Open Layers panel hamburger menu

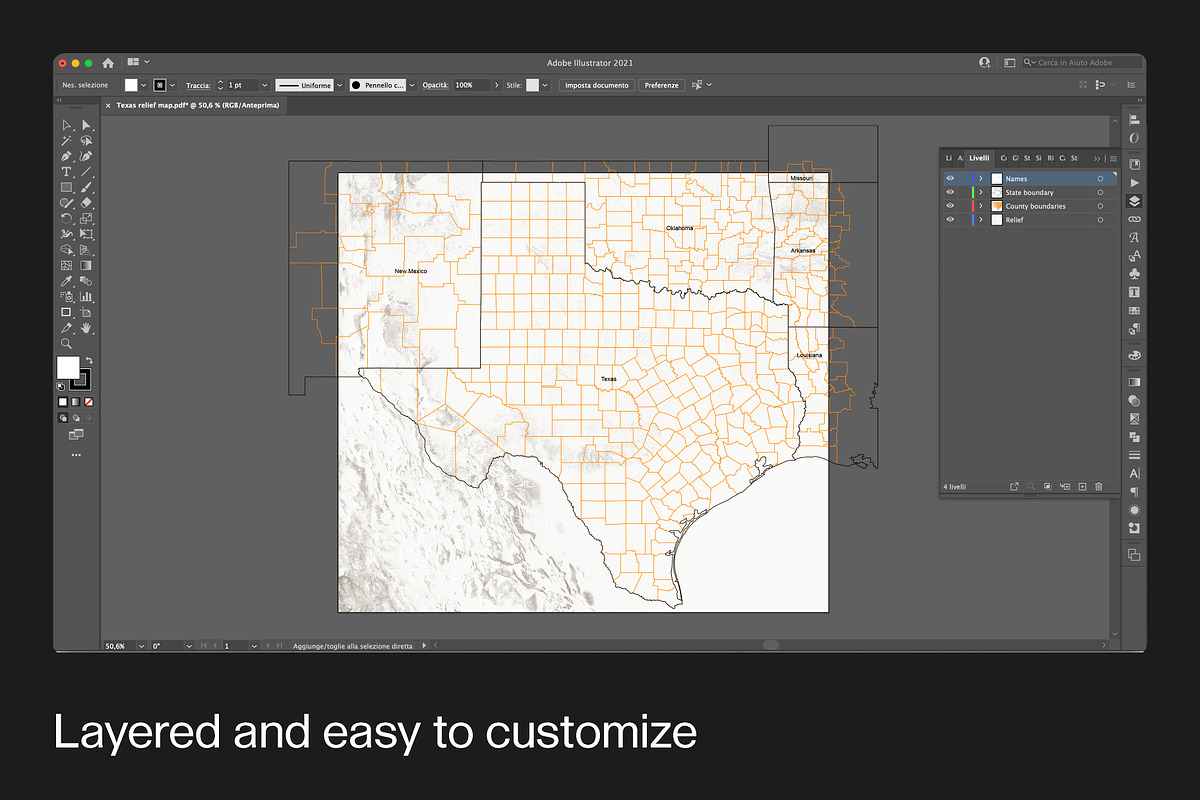click(x=1112, y=158)
